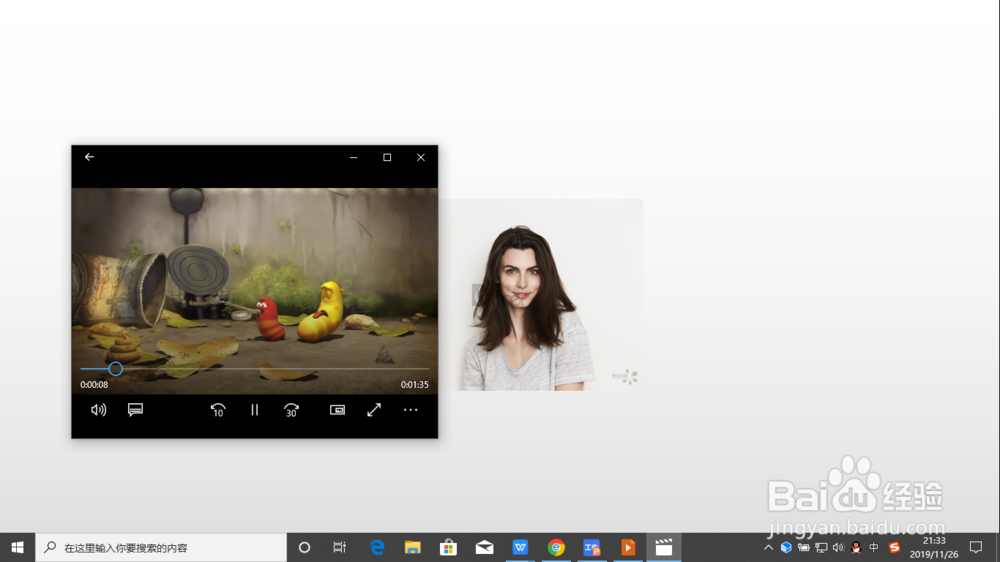This screenshot has width=1000, height=562.
Task: Open the system volume tray icon
Action: pos(838,547)
